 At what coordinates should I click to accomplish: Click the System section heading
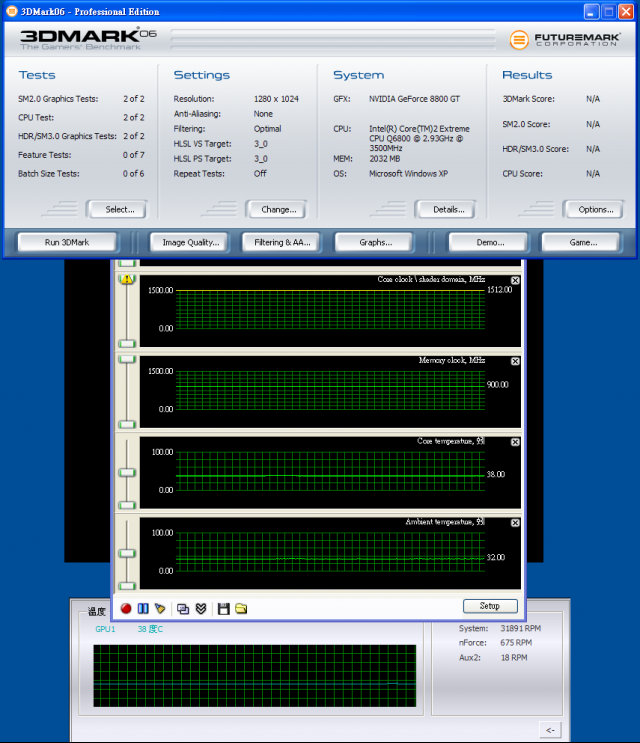358,75
